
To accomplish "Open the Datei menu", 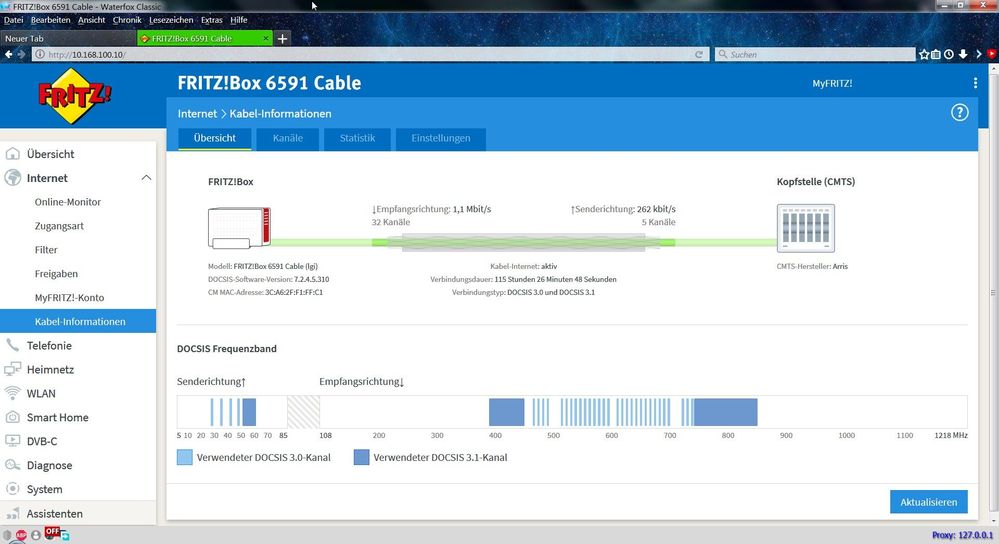I will (x=13, y=20).
